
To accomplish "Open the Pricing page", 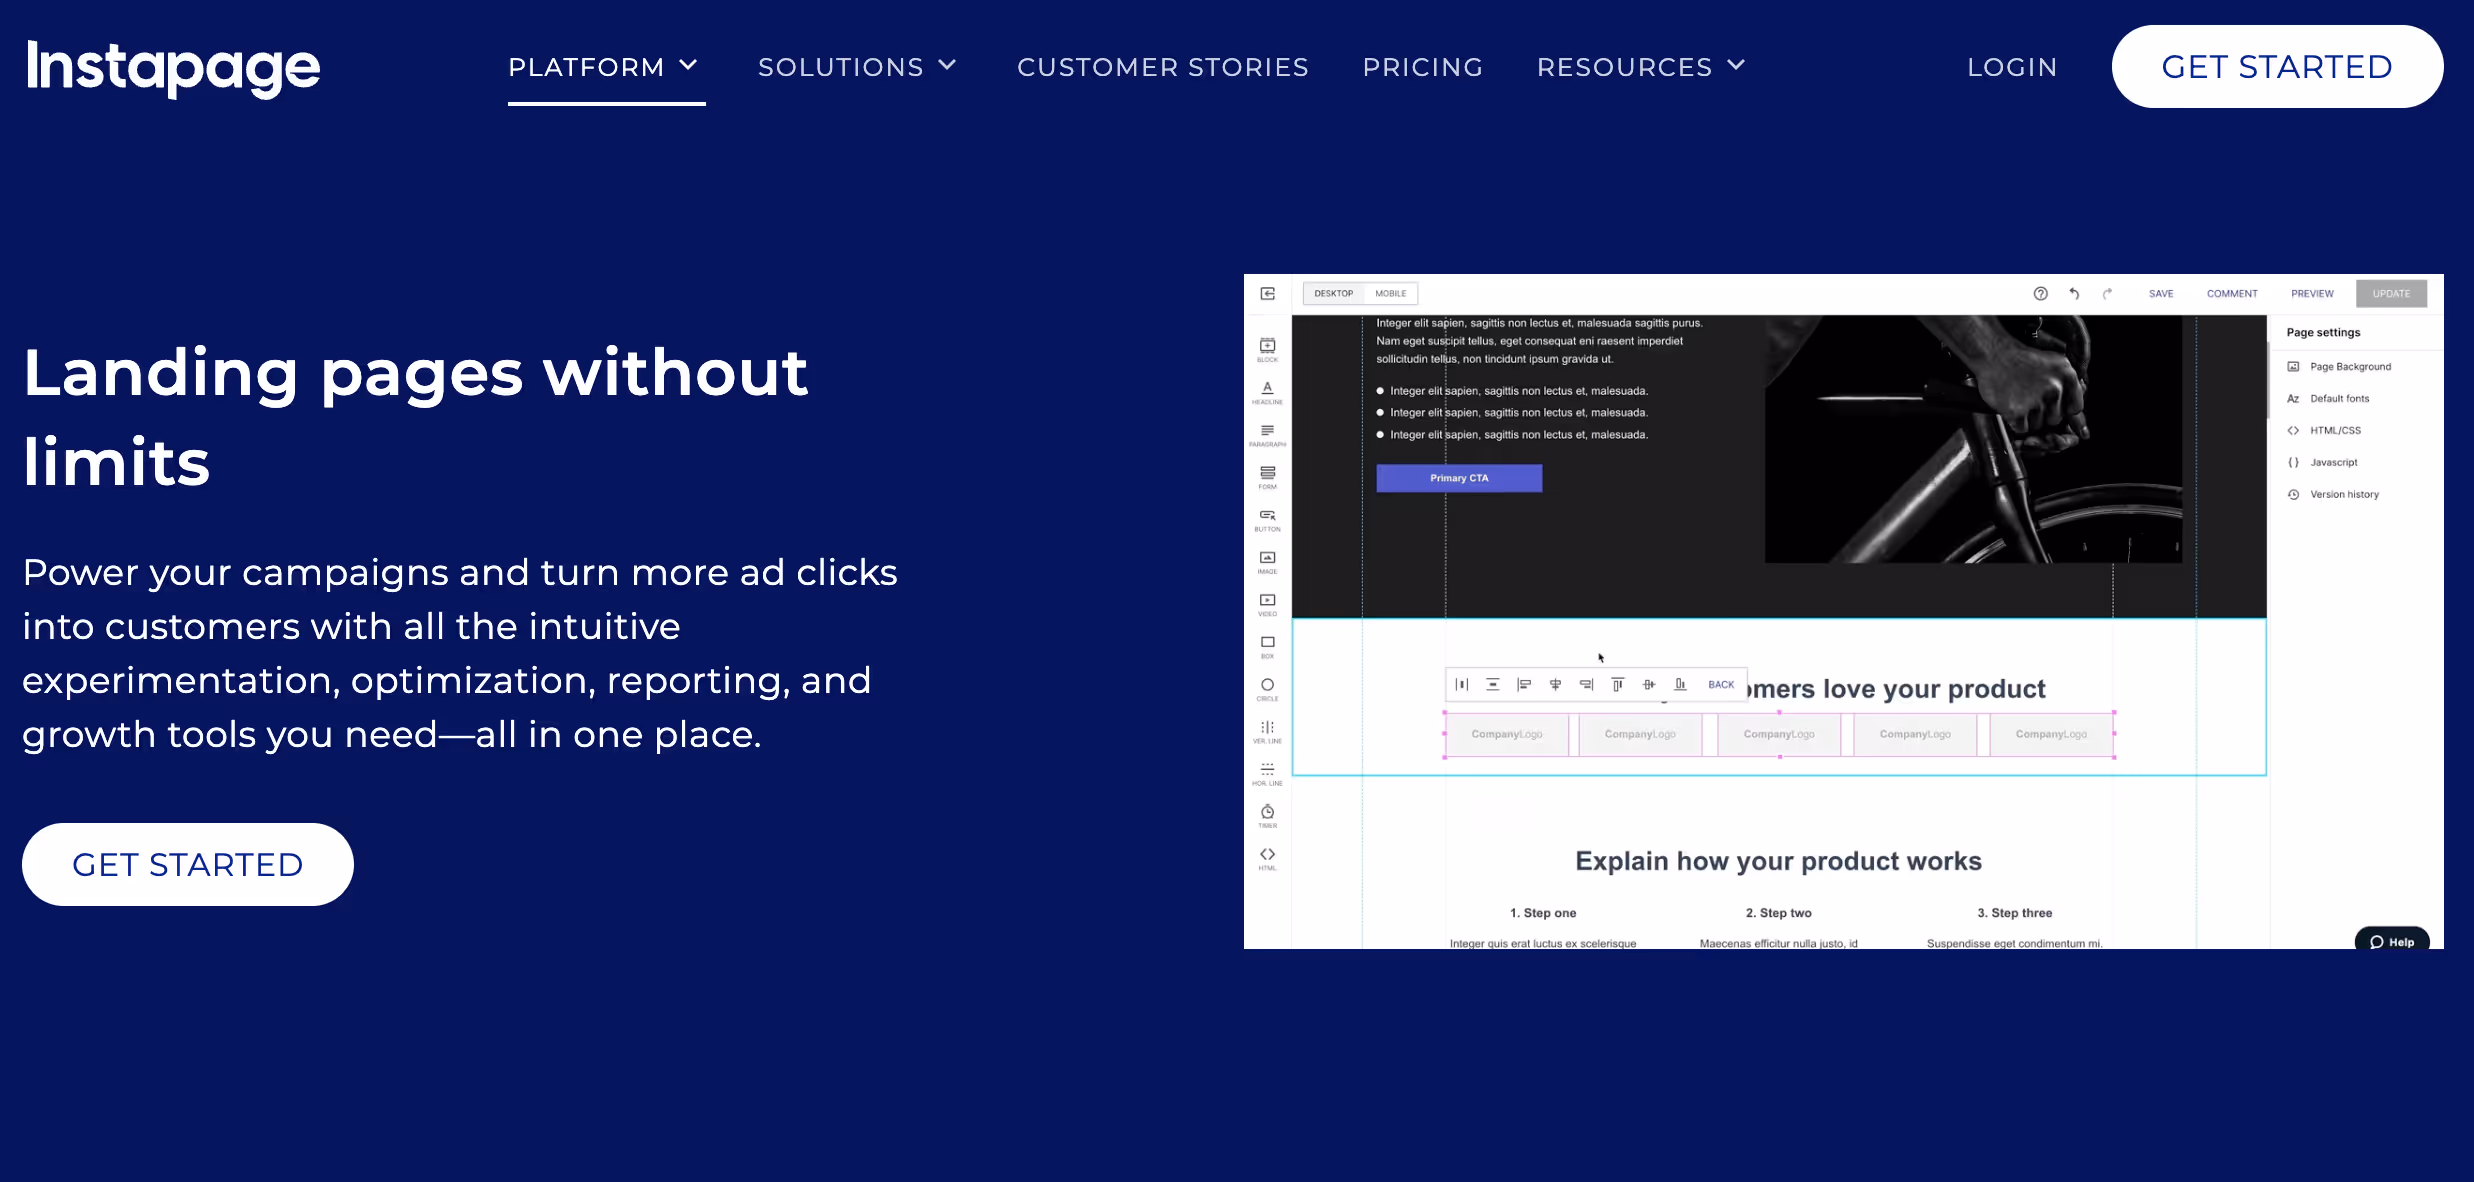I will tap(1423, 67).
